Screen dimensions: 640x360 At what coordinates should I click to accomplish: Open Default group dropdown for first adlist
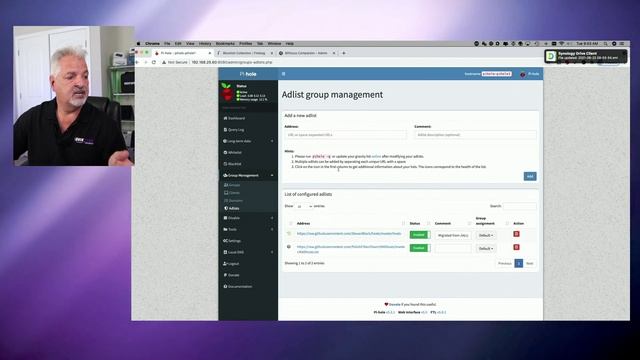point(486,236)
